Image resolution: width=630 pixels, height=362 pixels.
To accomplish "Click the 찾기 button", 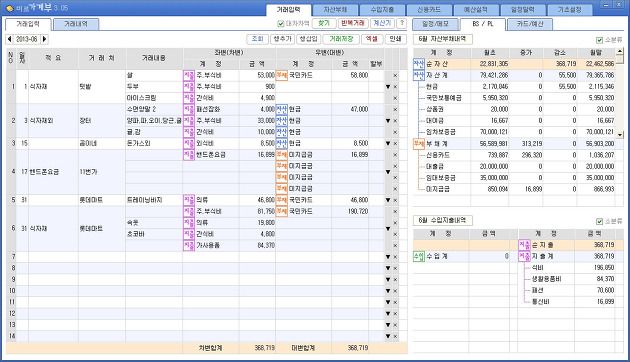I will [324, 23].
